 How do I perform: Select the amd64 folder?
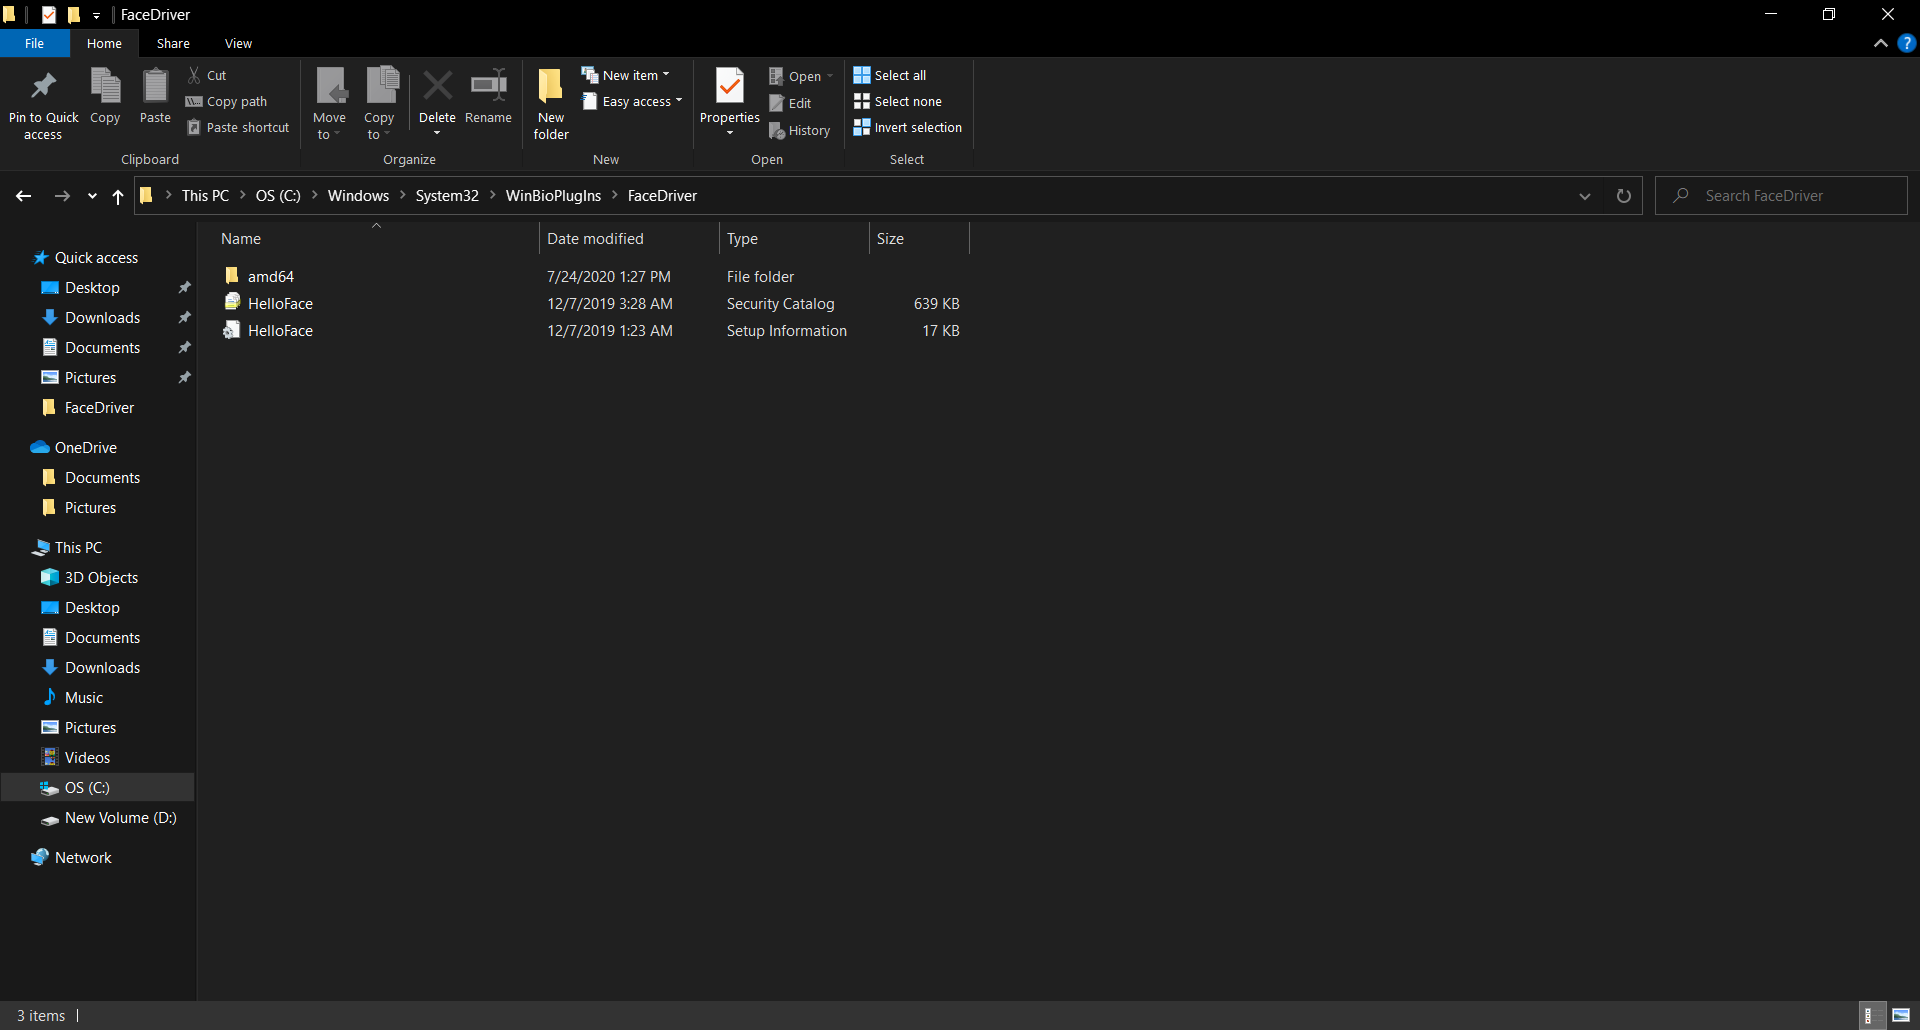pos(592,276)
